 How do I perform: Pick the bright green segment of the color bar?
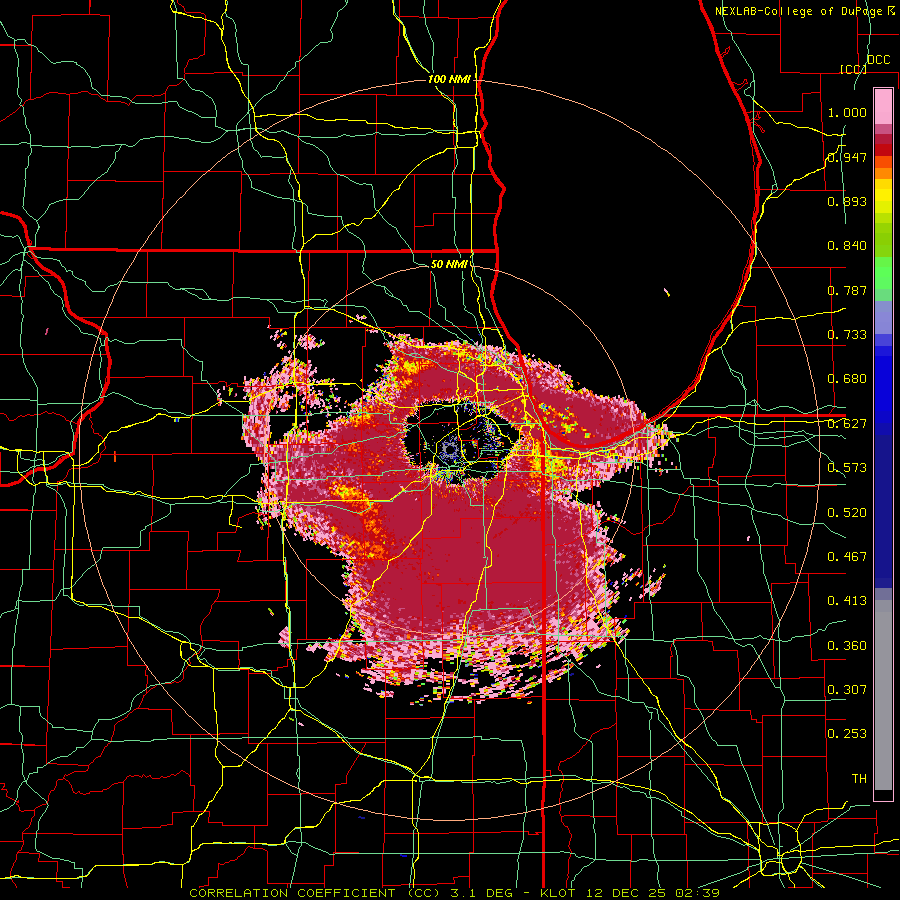coord(883,274)
